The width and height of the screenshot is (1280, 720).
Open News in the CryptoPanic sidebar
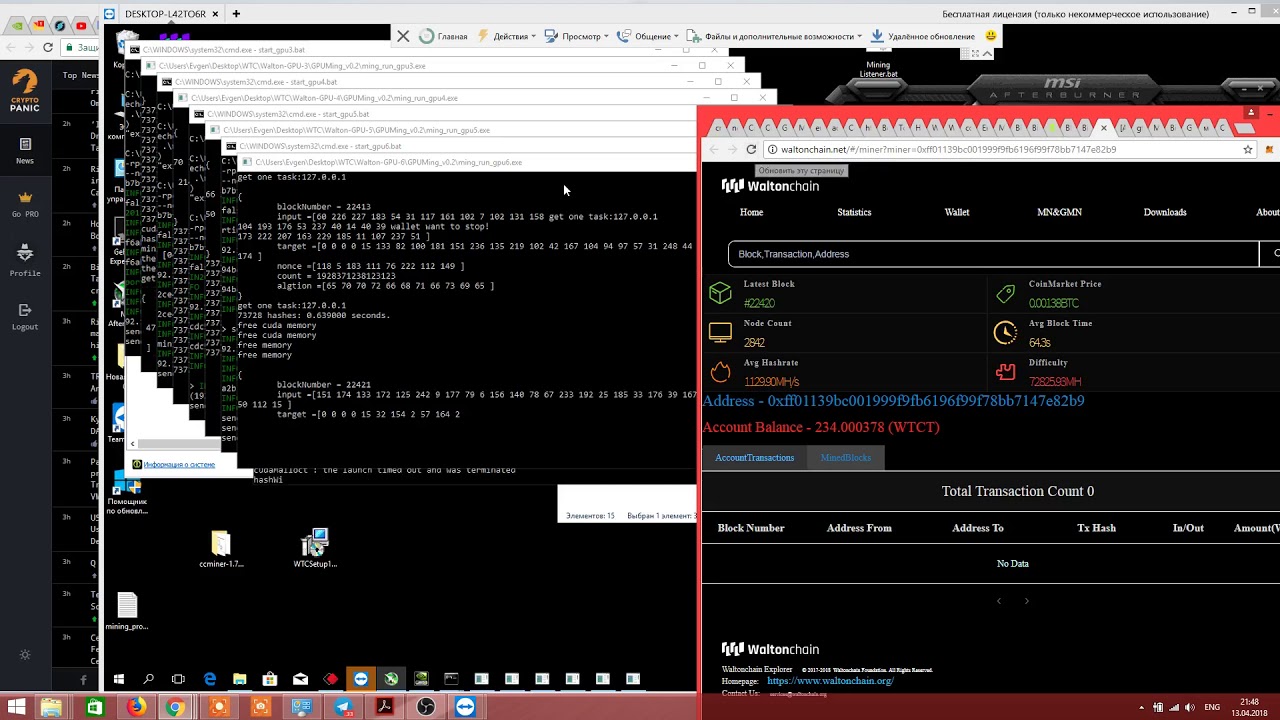[25, 151]
